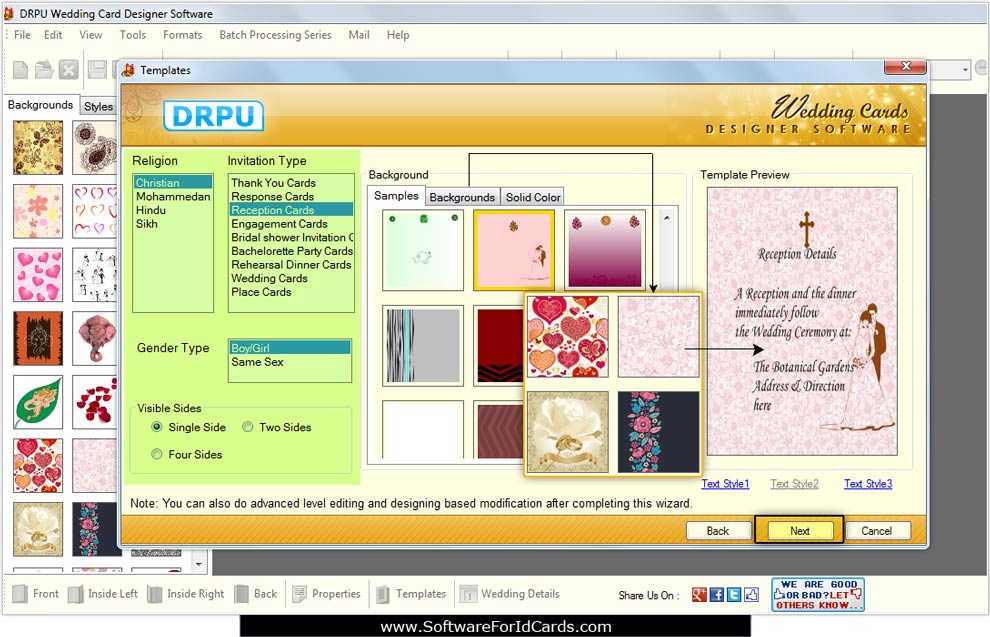Select the orange tribal background thumbnail in sidebar
Image resolution: width=990 pixels, height=637 pixels.
38,338
